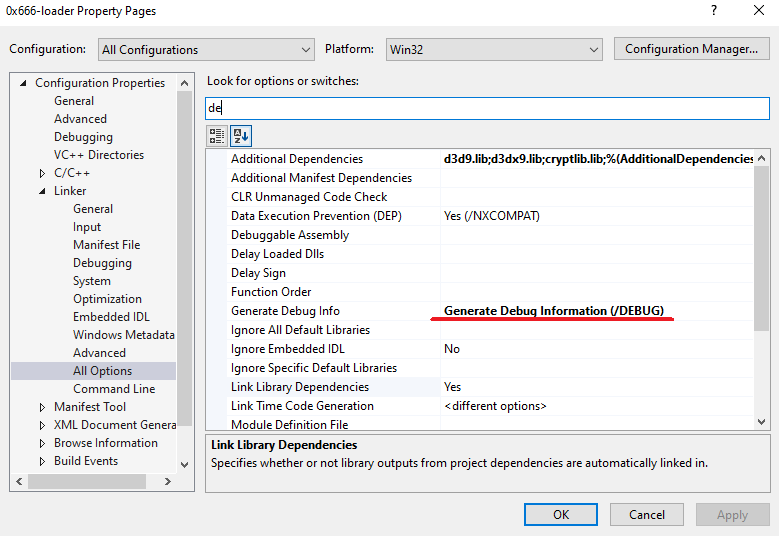779x536 pixels.
Task: Click the Additional Dependencies value field
Action: tap(597, 159)
